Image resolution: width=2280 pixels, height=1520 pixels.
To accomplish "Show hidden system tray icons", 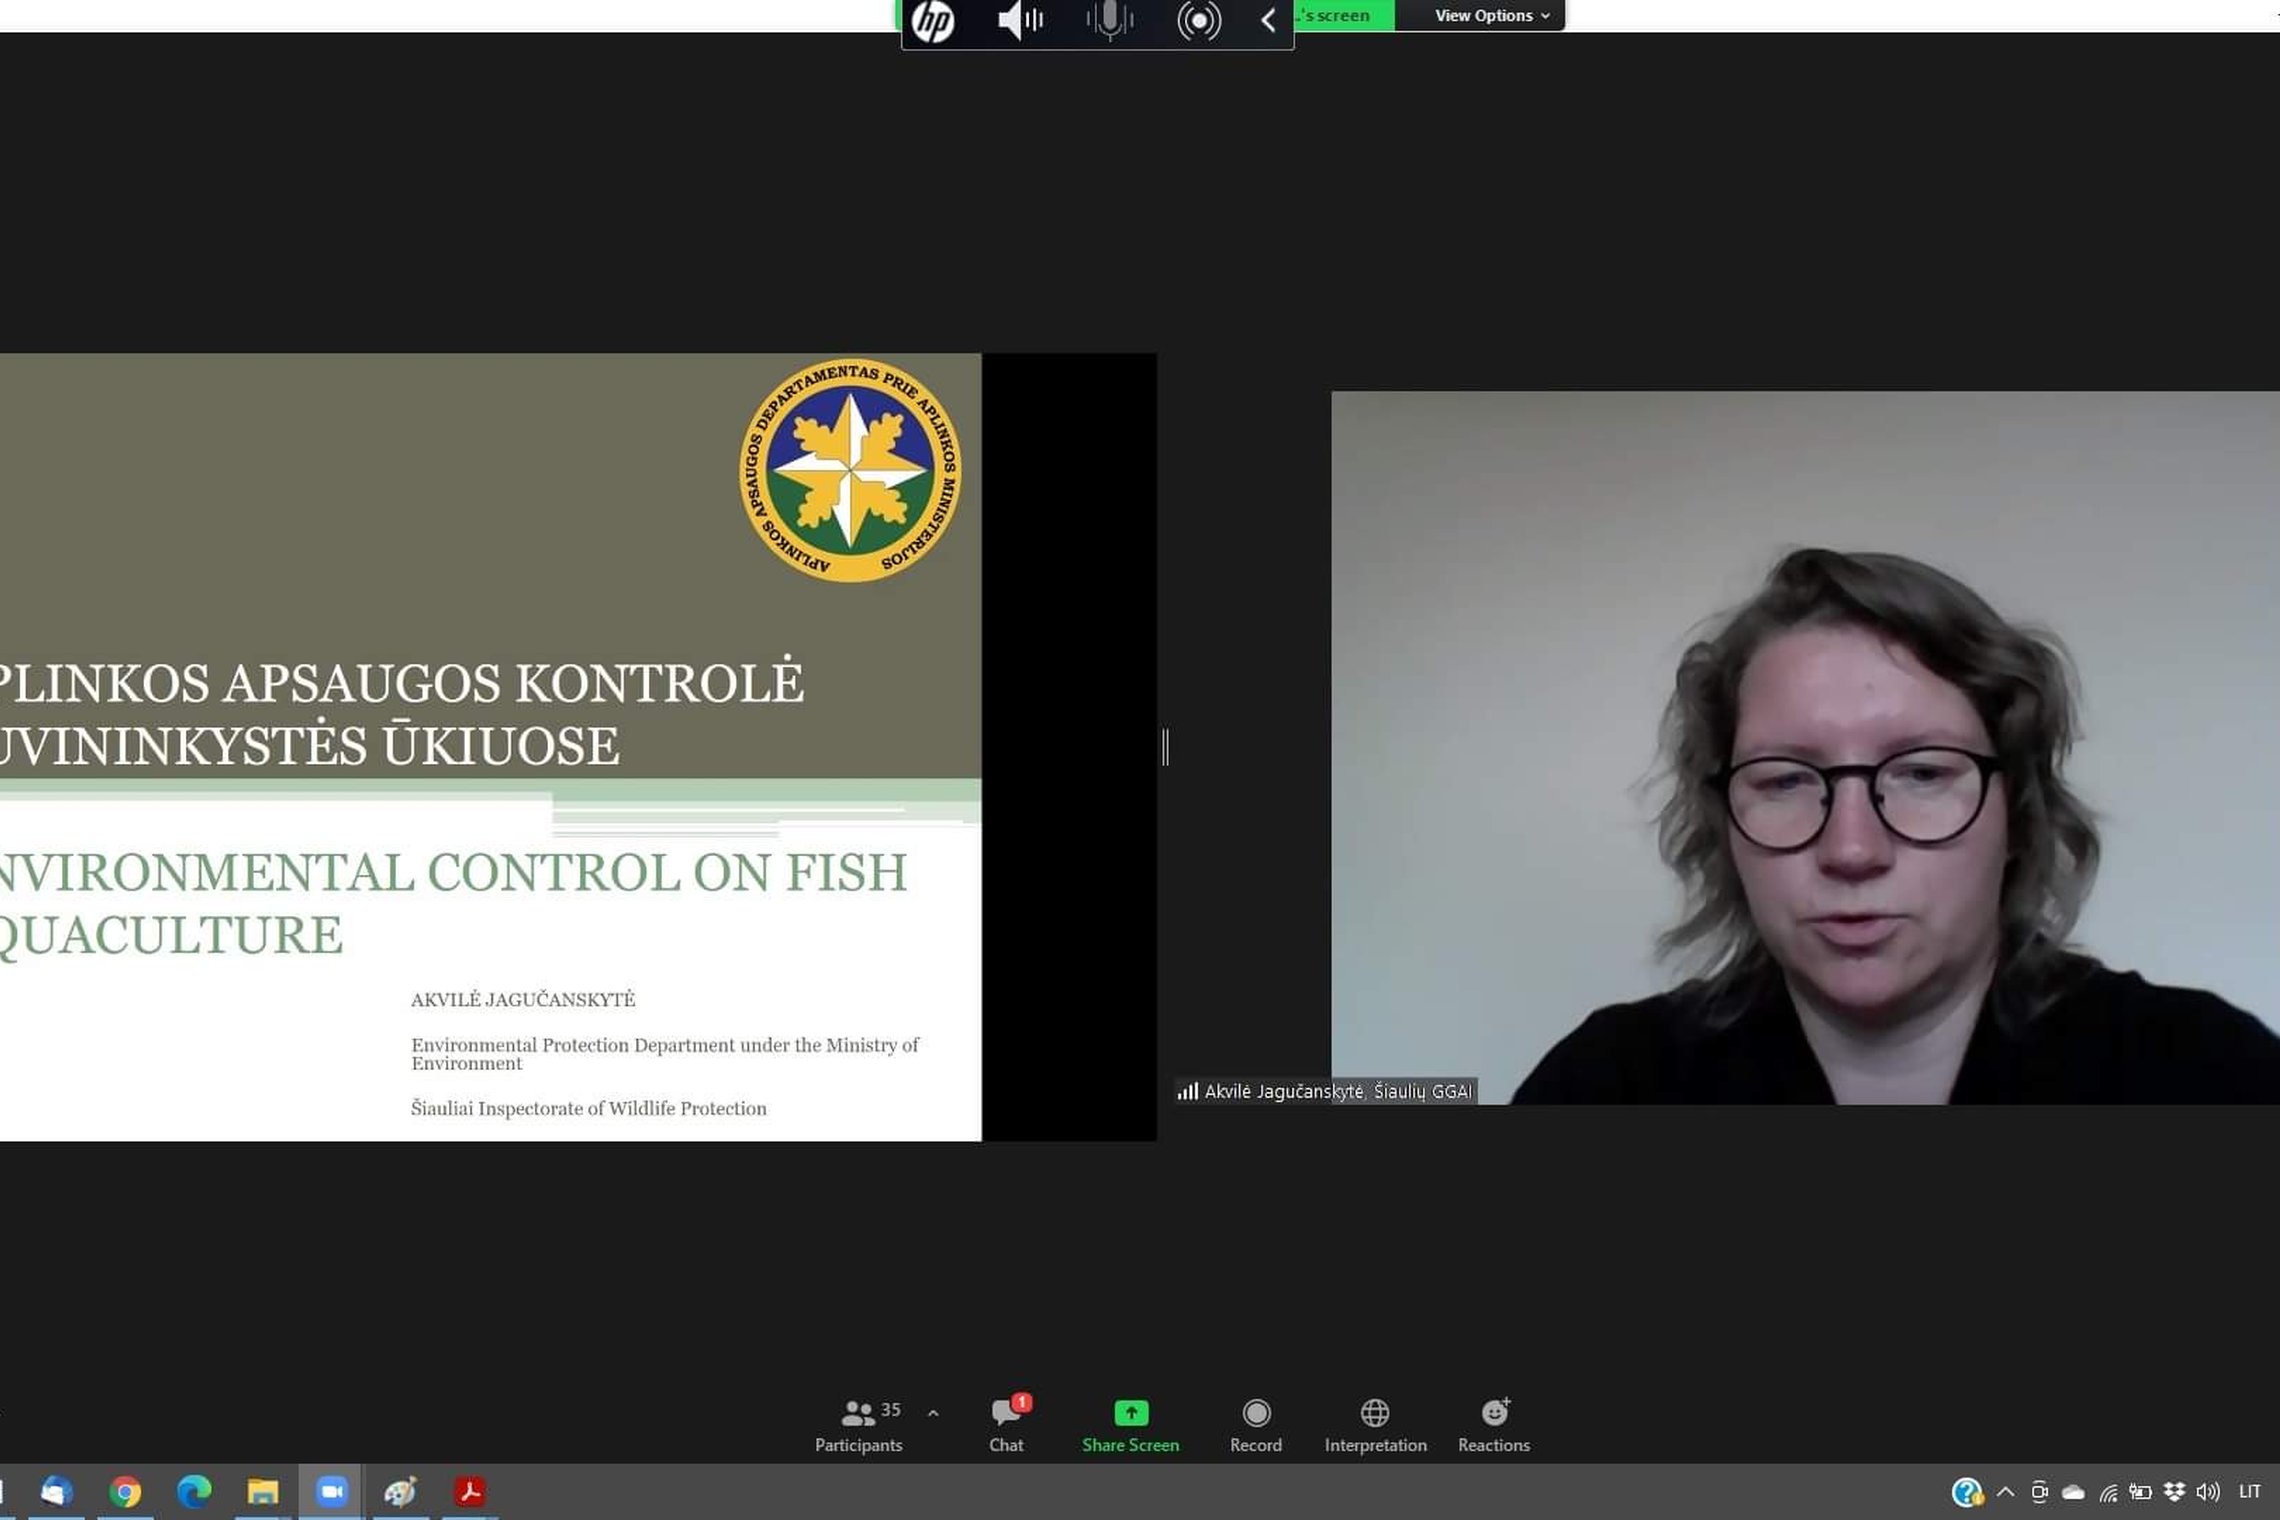I will pos(2005,1492).
